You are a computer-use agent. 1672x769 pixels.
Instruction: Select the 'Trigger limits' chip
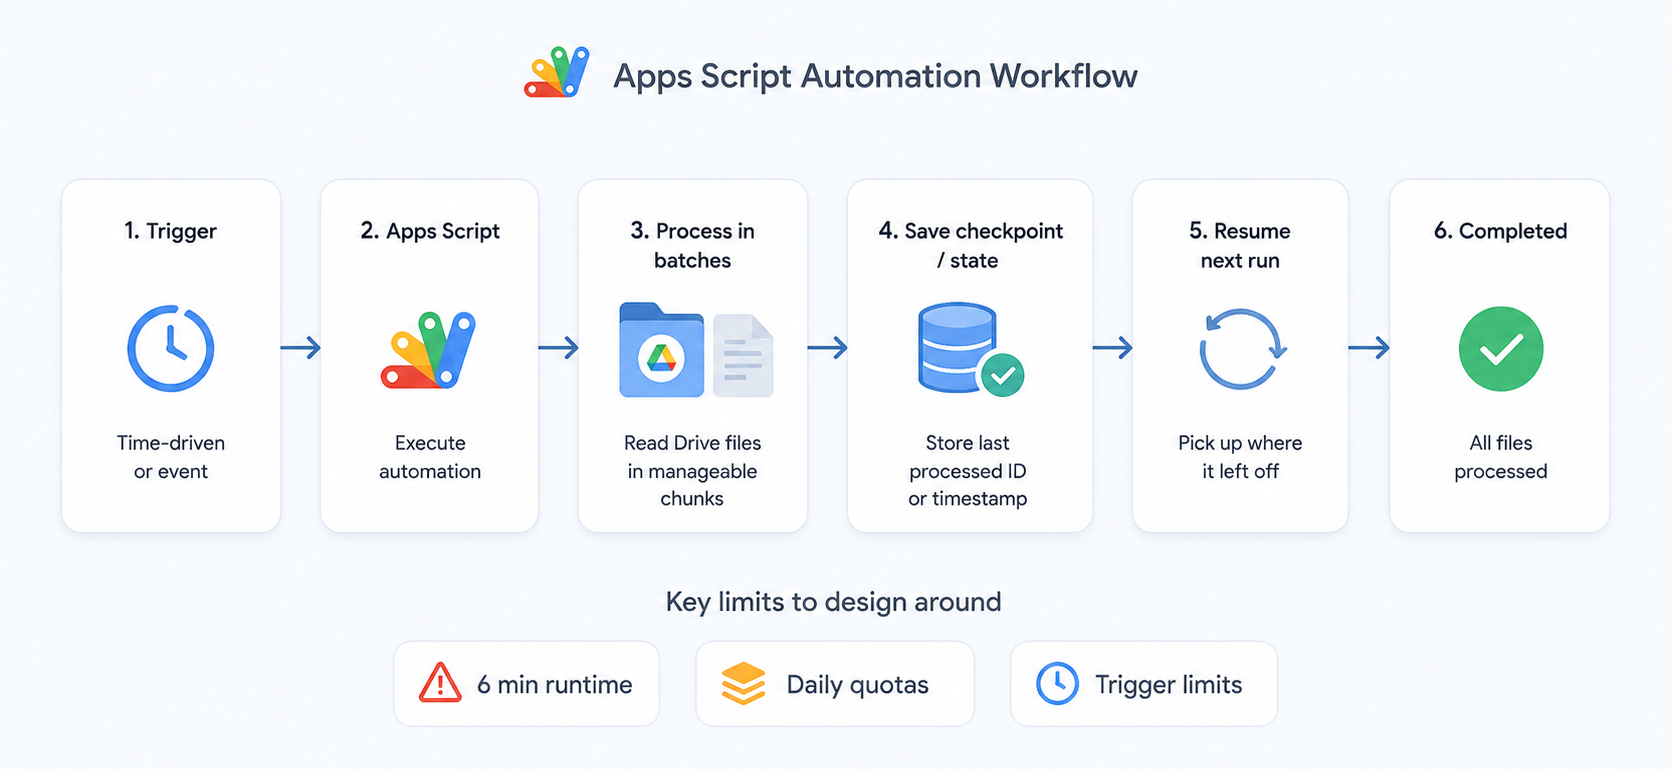pos(1144,684)
